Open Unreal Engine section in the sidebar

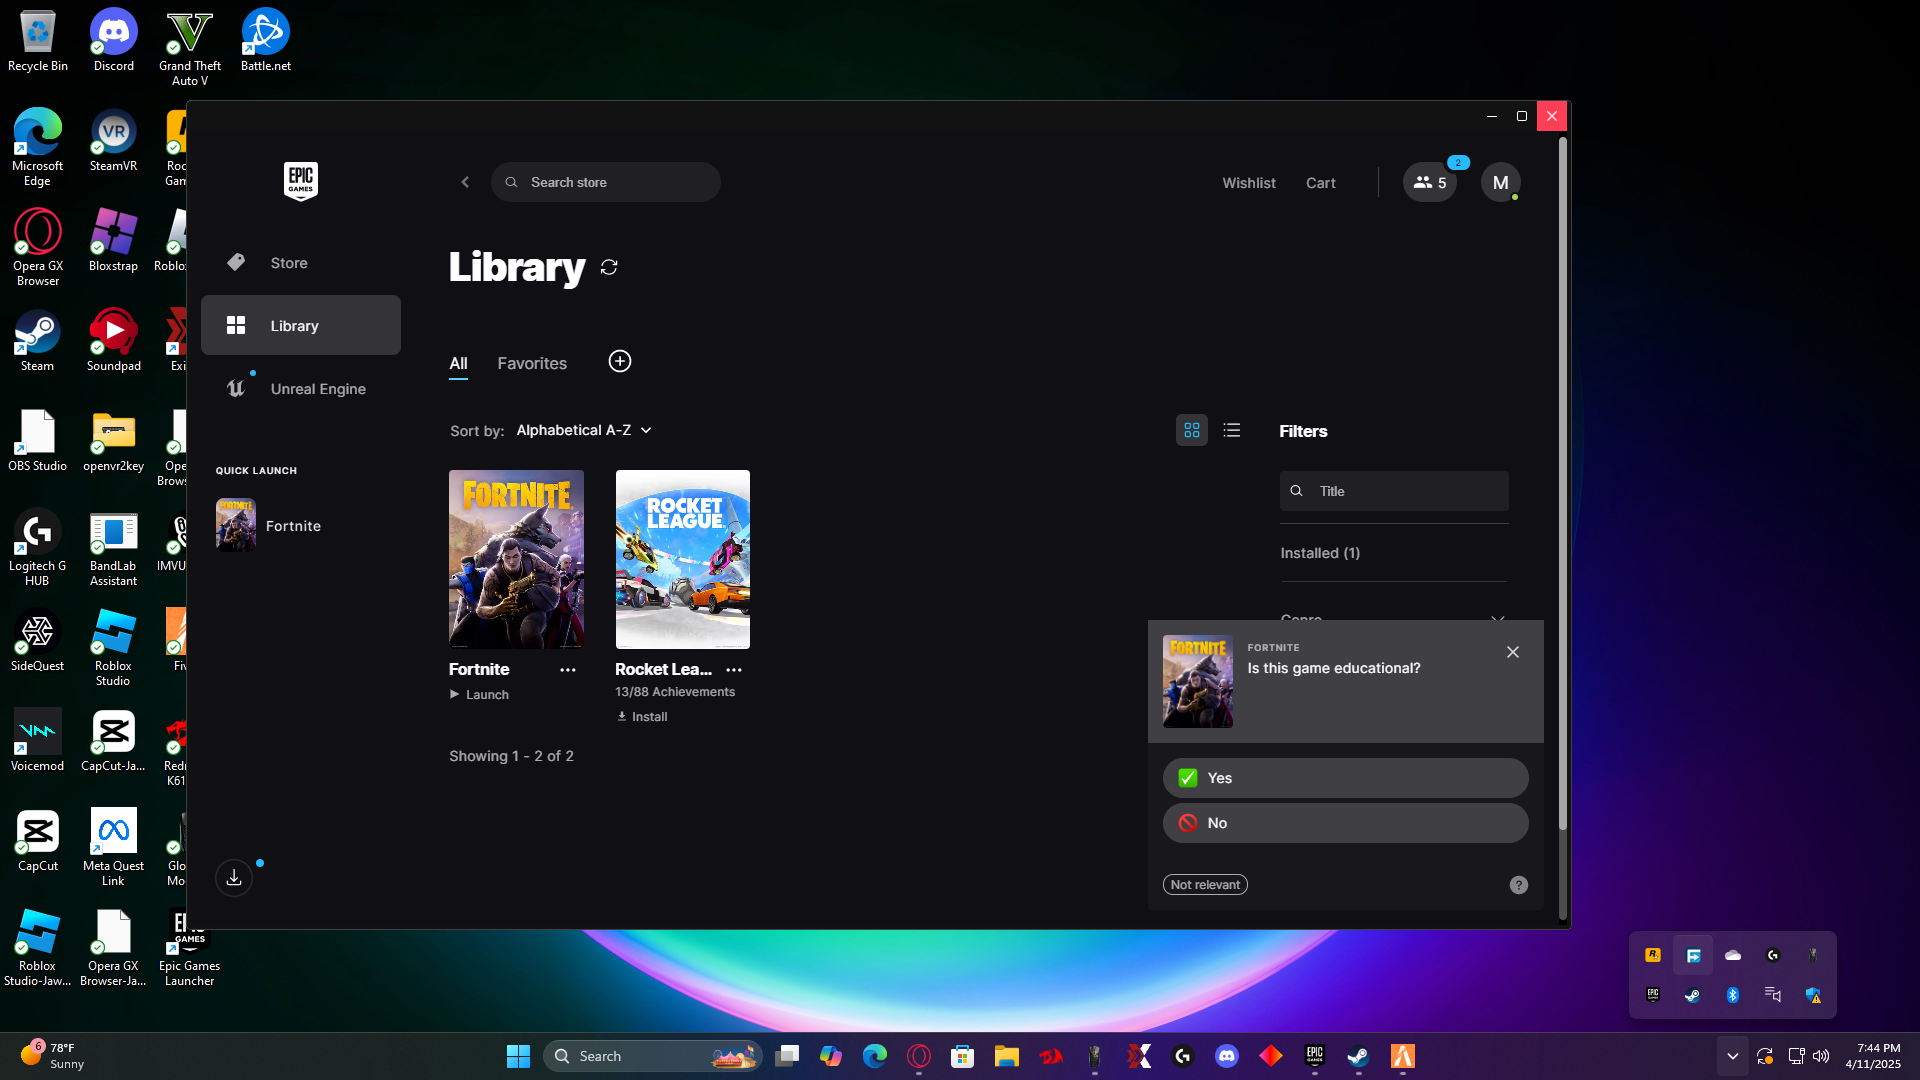click(301, 389)
